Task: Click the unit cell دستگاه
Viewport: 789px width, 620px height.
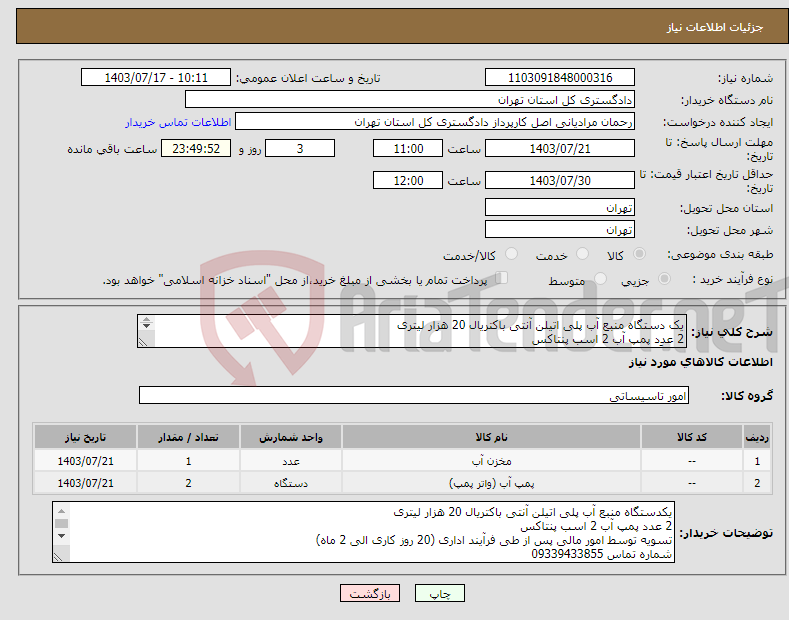Action: 291,483
